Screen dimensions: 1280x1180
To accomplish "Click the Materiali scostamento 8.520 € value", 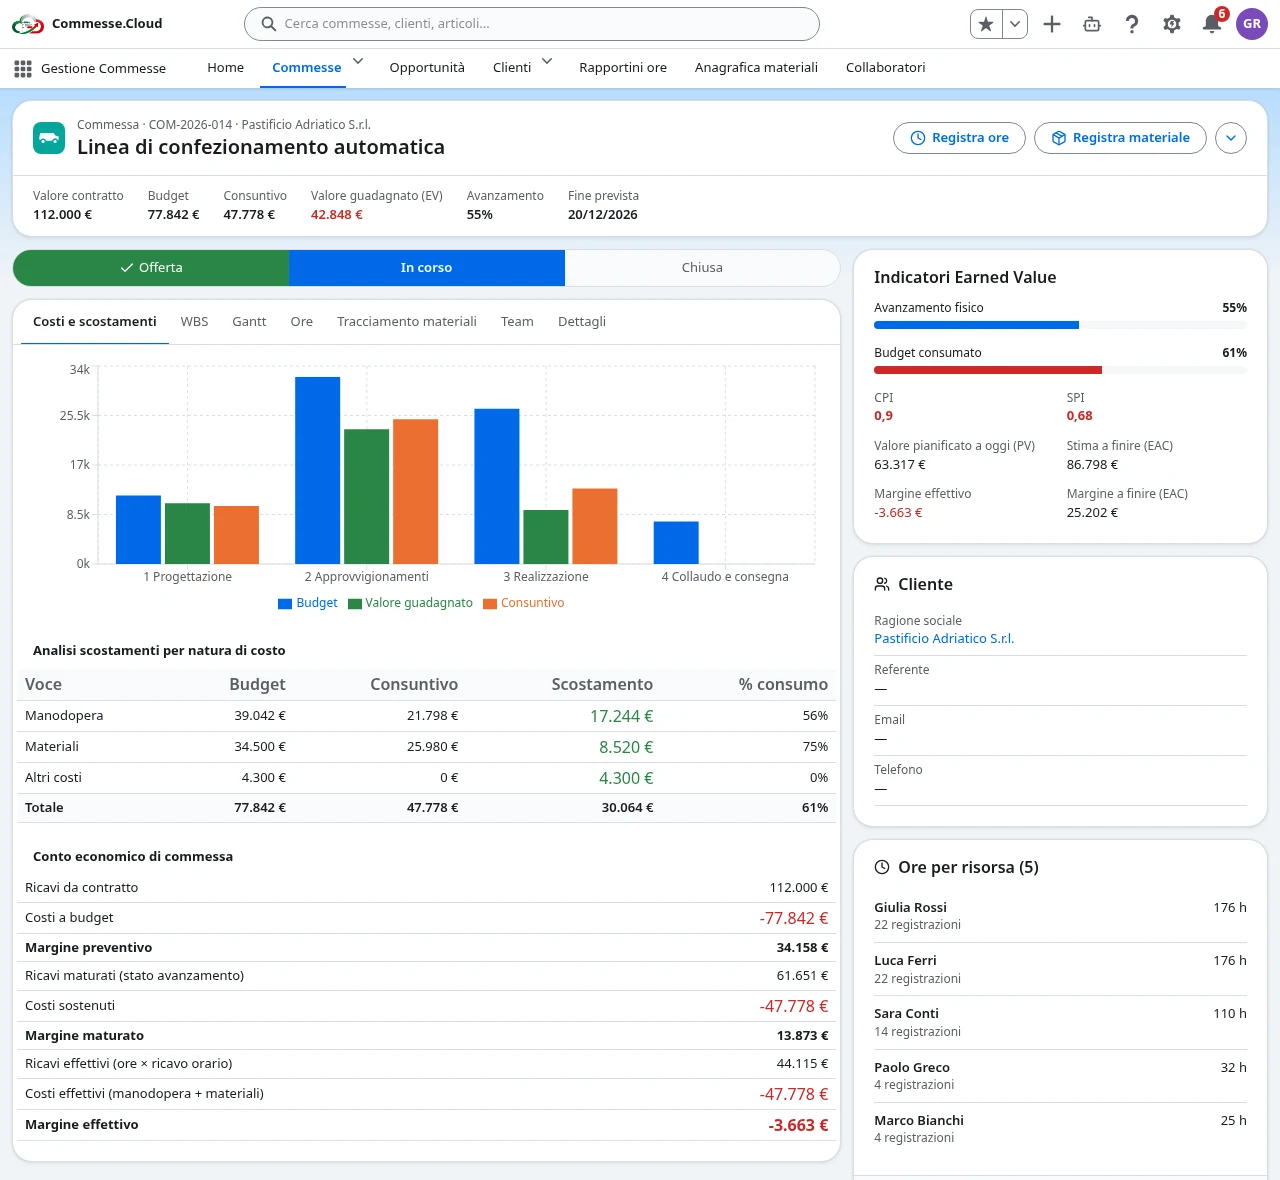I will pyautogui.click(x=626, y=747).
